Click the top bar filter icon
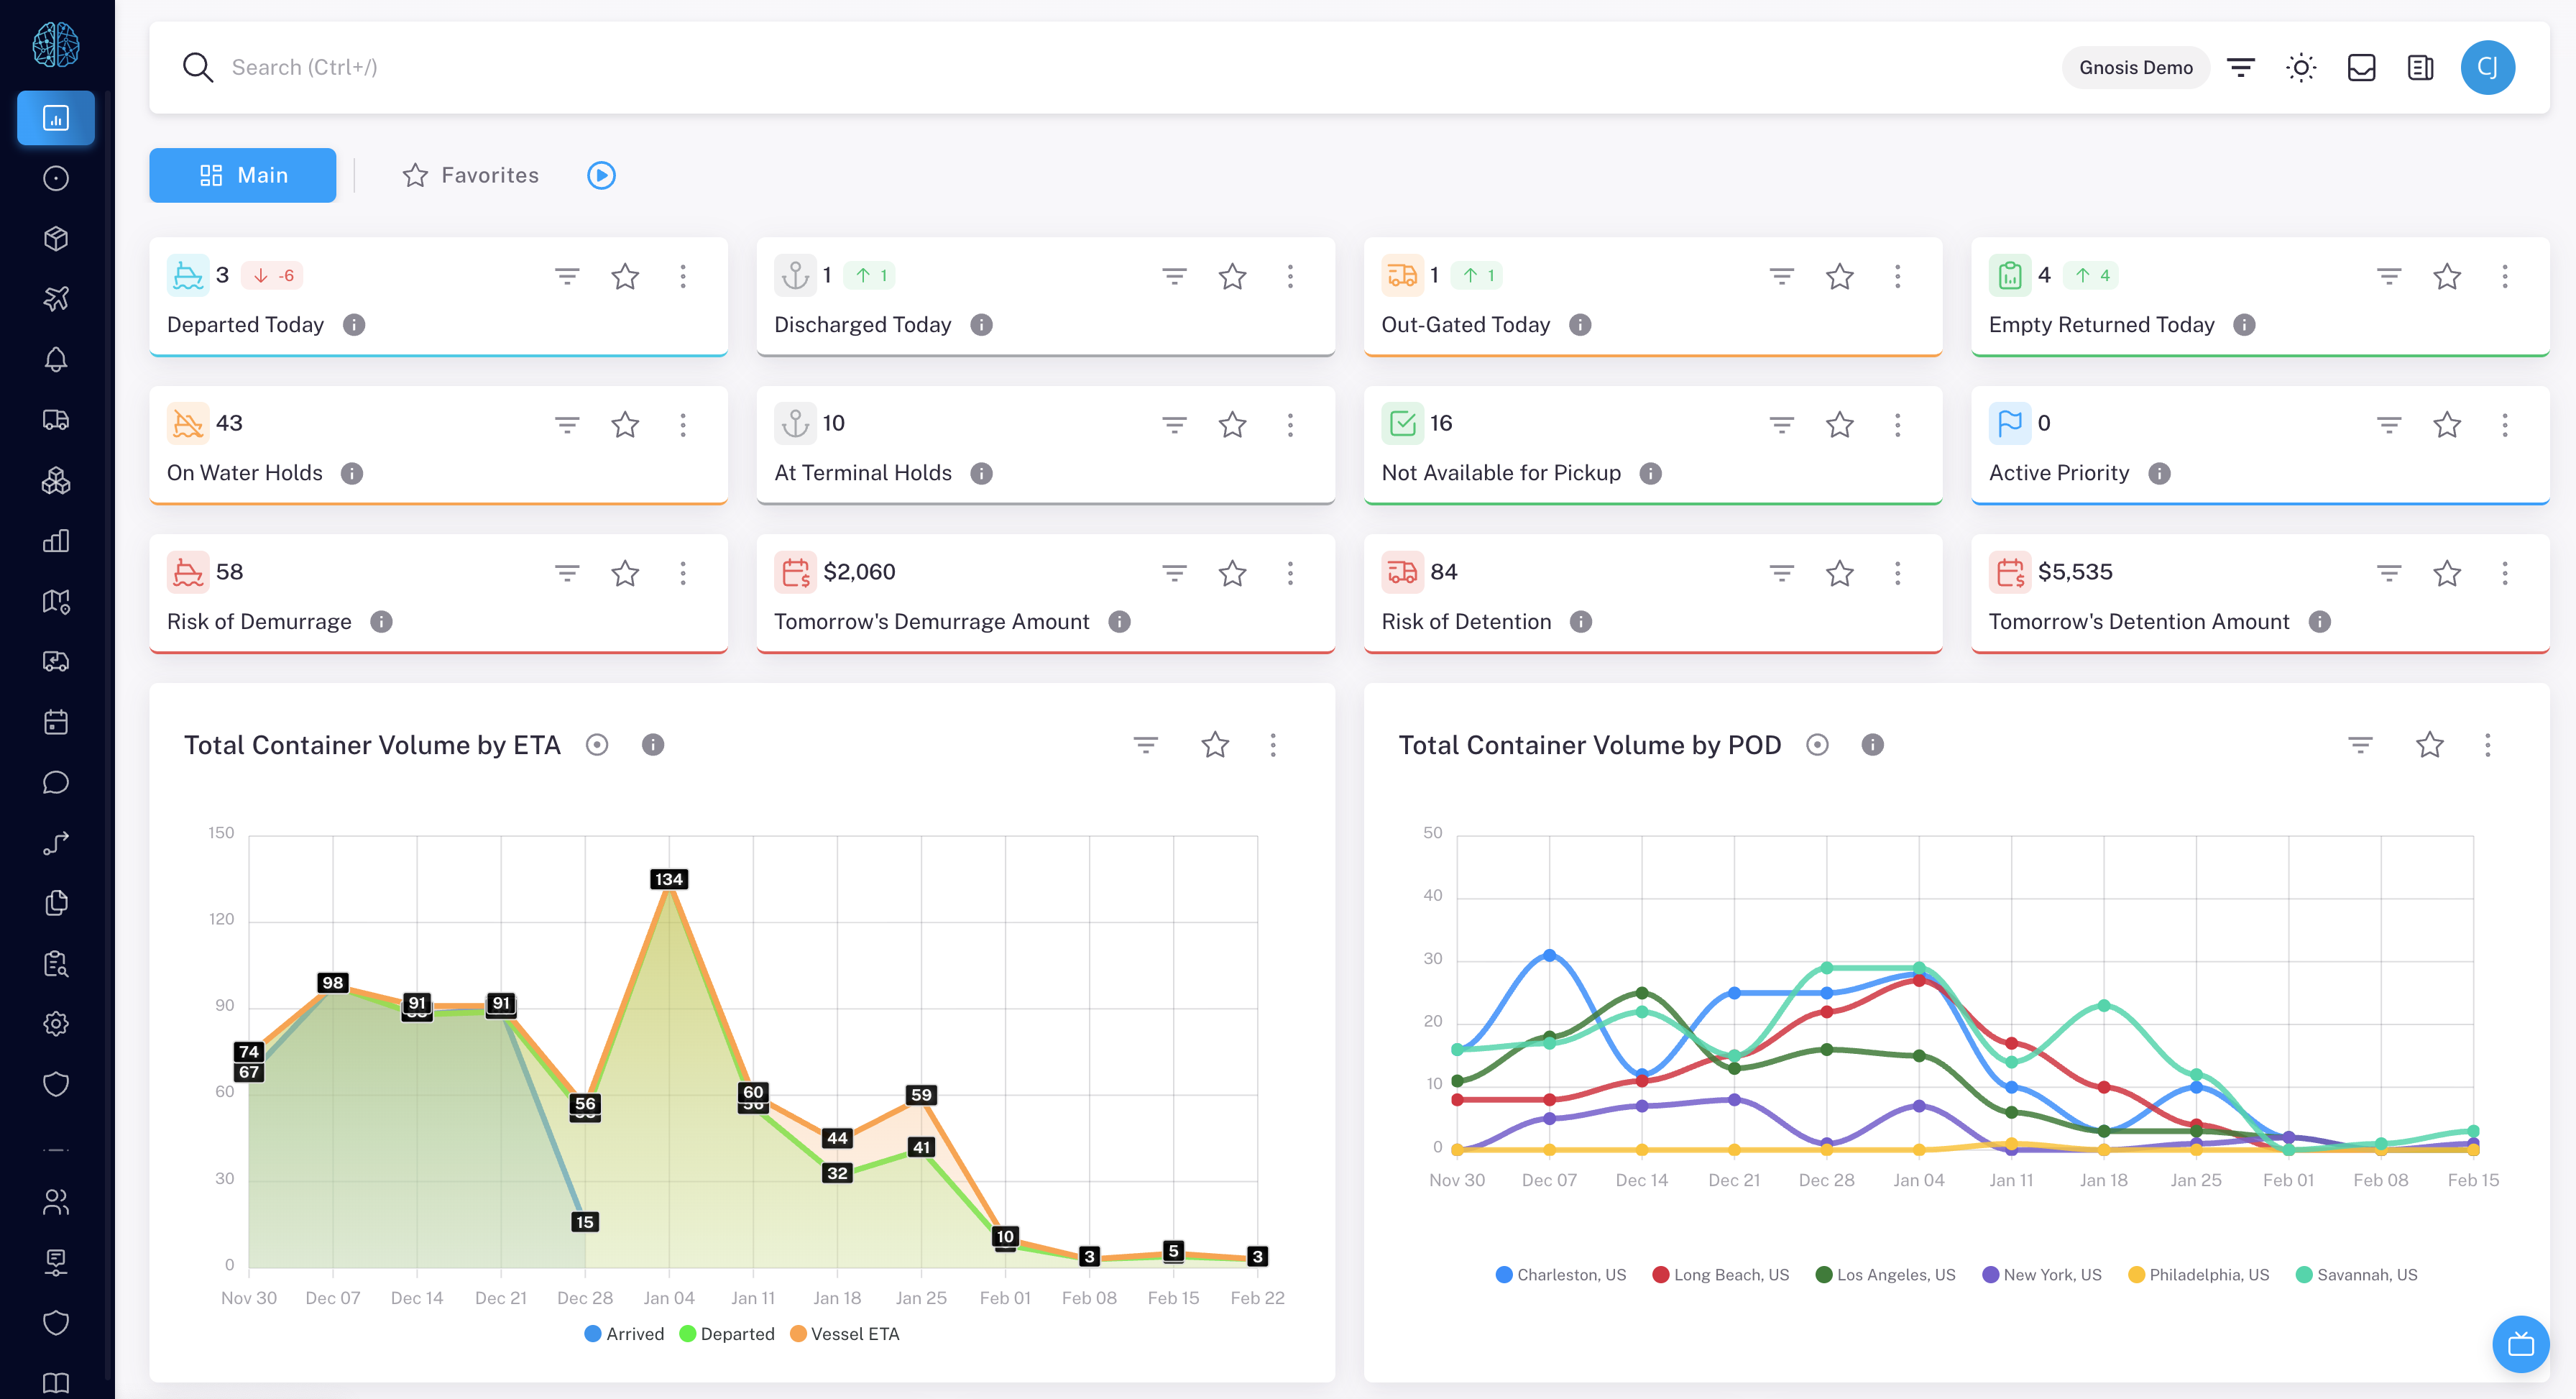The image size is (2576, 1399). (x=2241, y=67)
